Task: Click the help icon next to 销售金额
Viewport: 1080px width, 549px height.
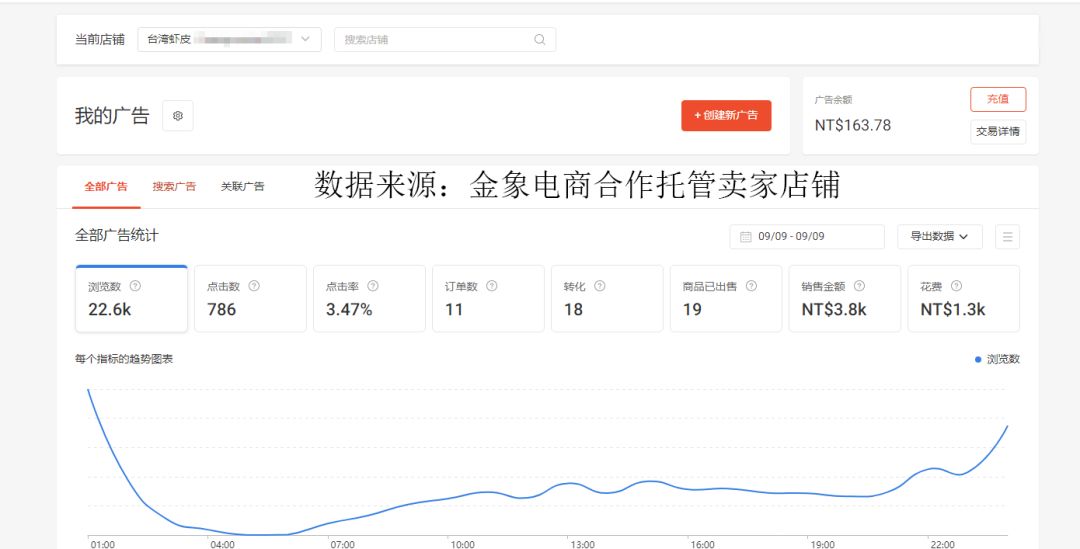Action: (859, 286)
